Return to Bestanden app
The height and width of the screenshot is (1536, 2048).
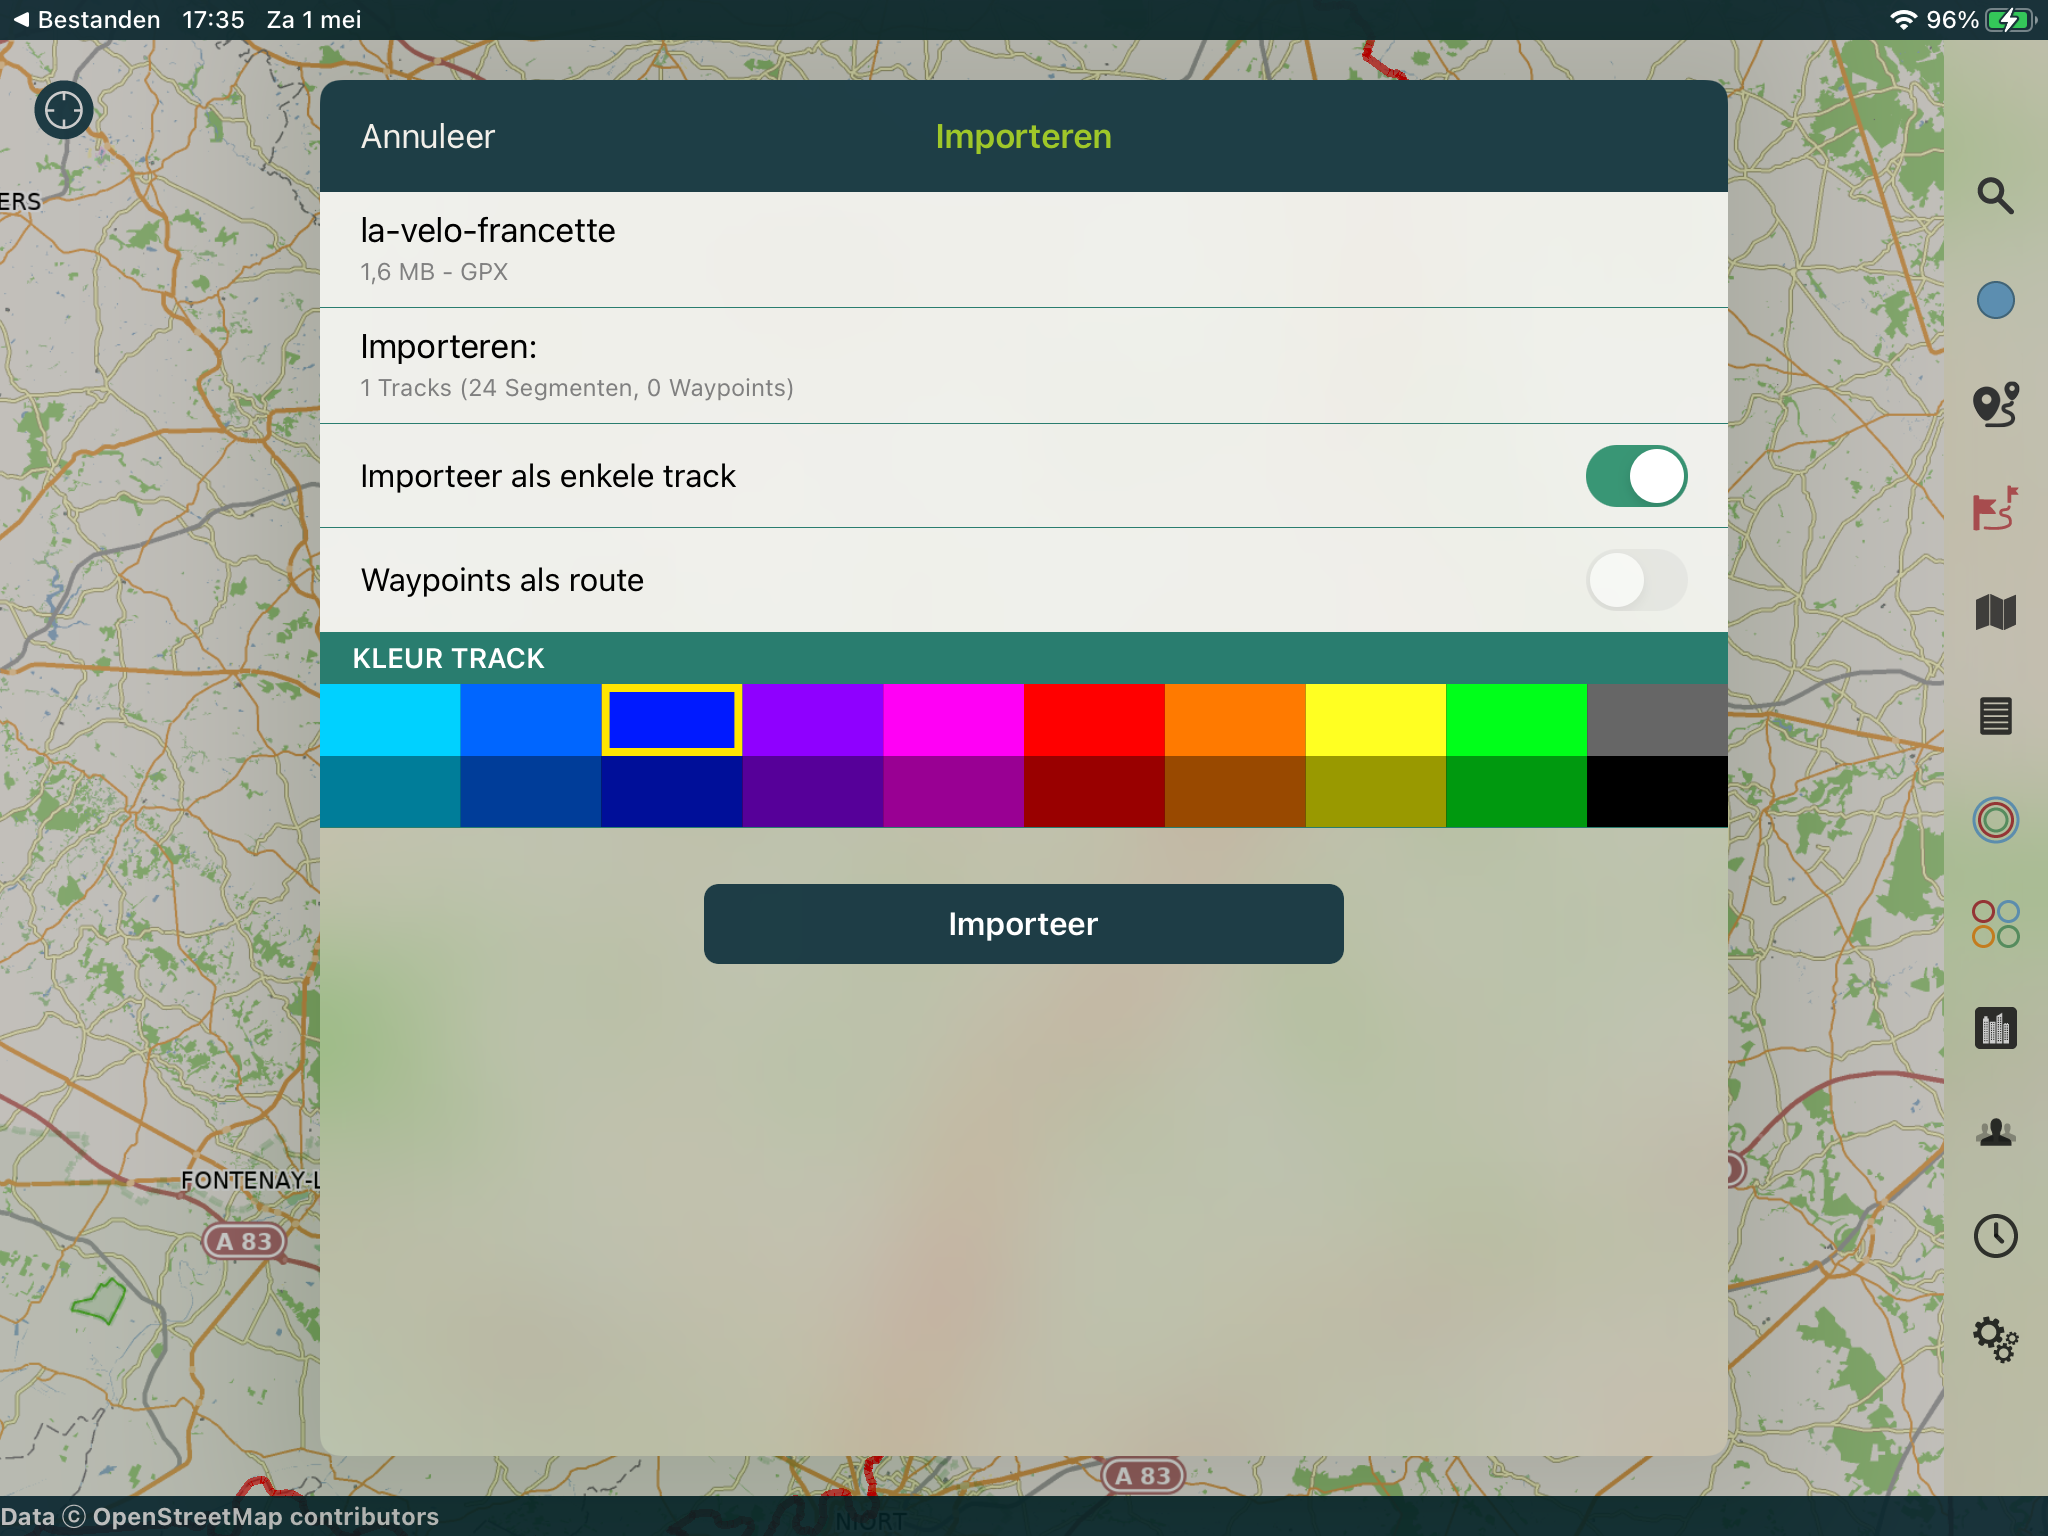coord(86,20)
